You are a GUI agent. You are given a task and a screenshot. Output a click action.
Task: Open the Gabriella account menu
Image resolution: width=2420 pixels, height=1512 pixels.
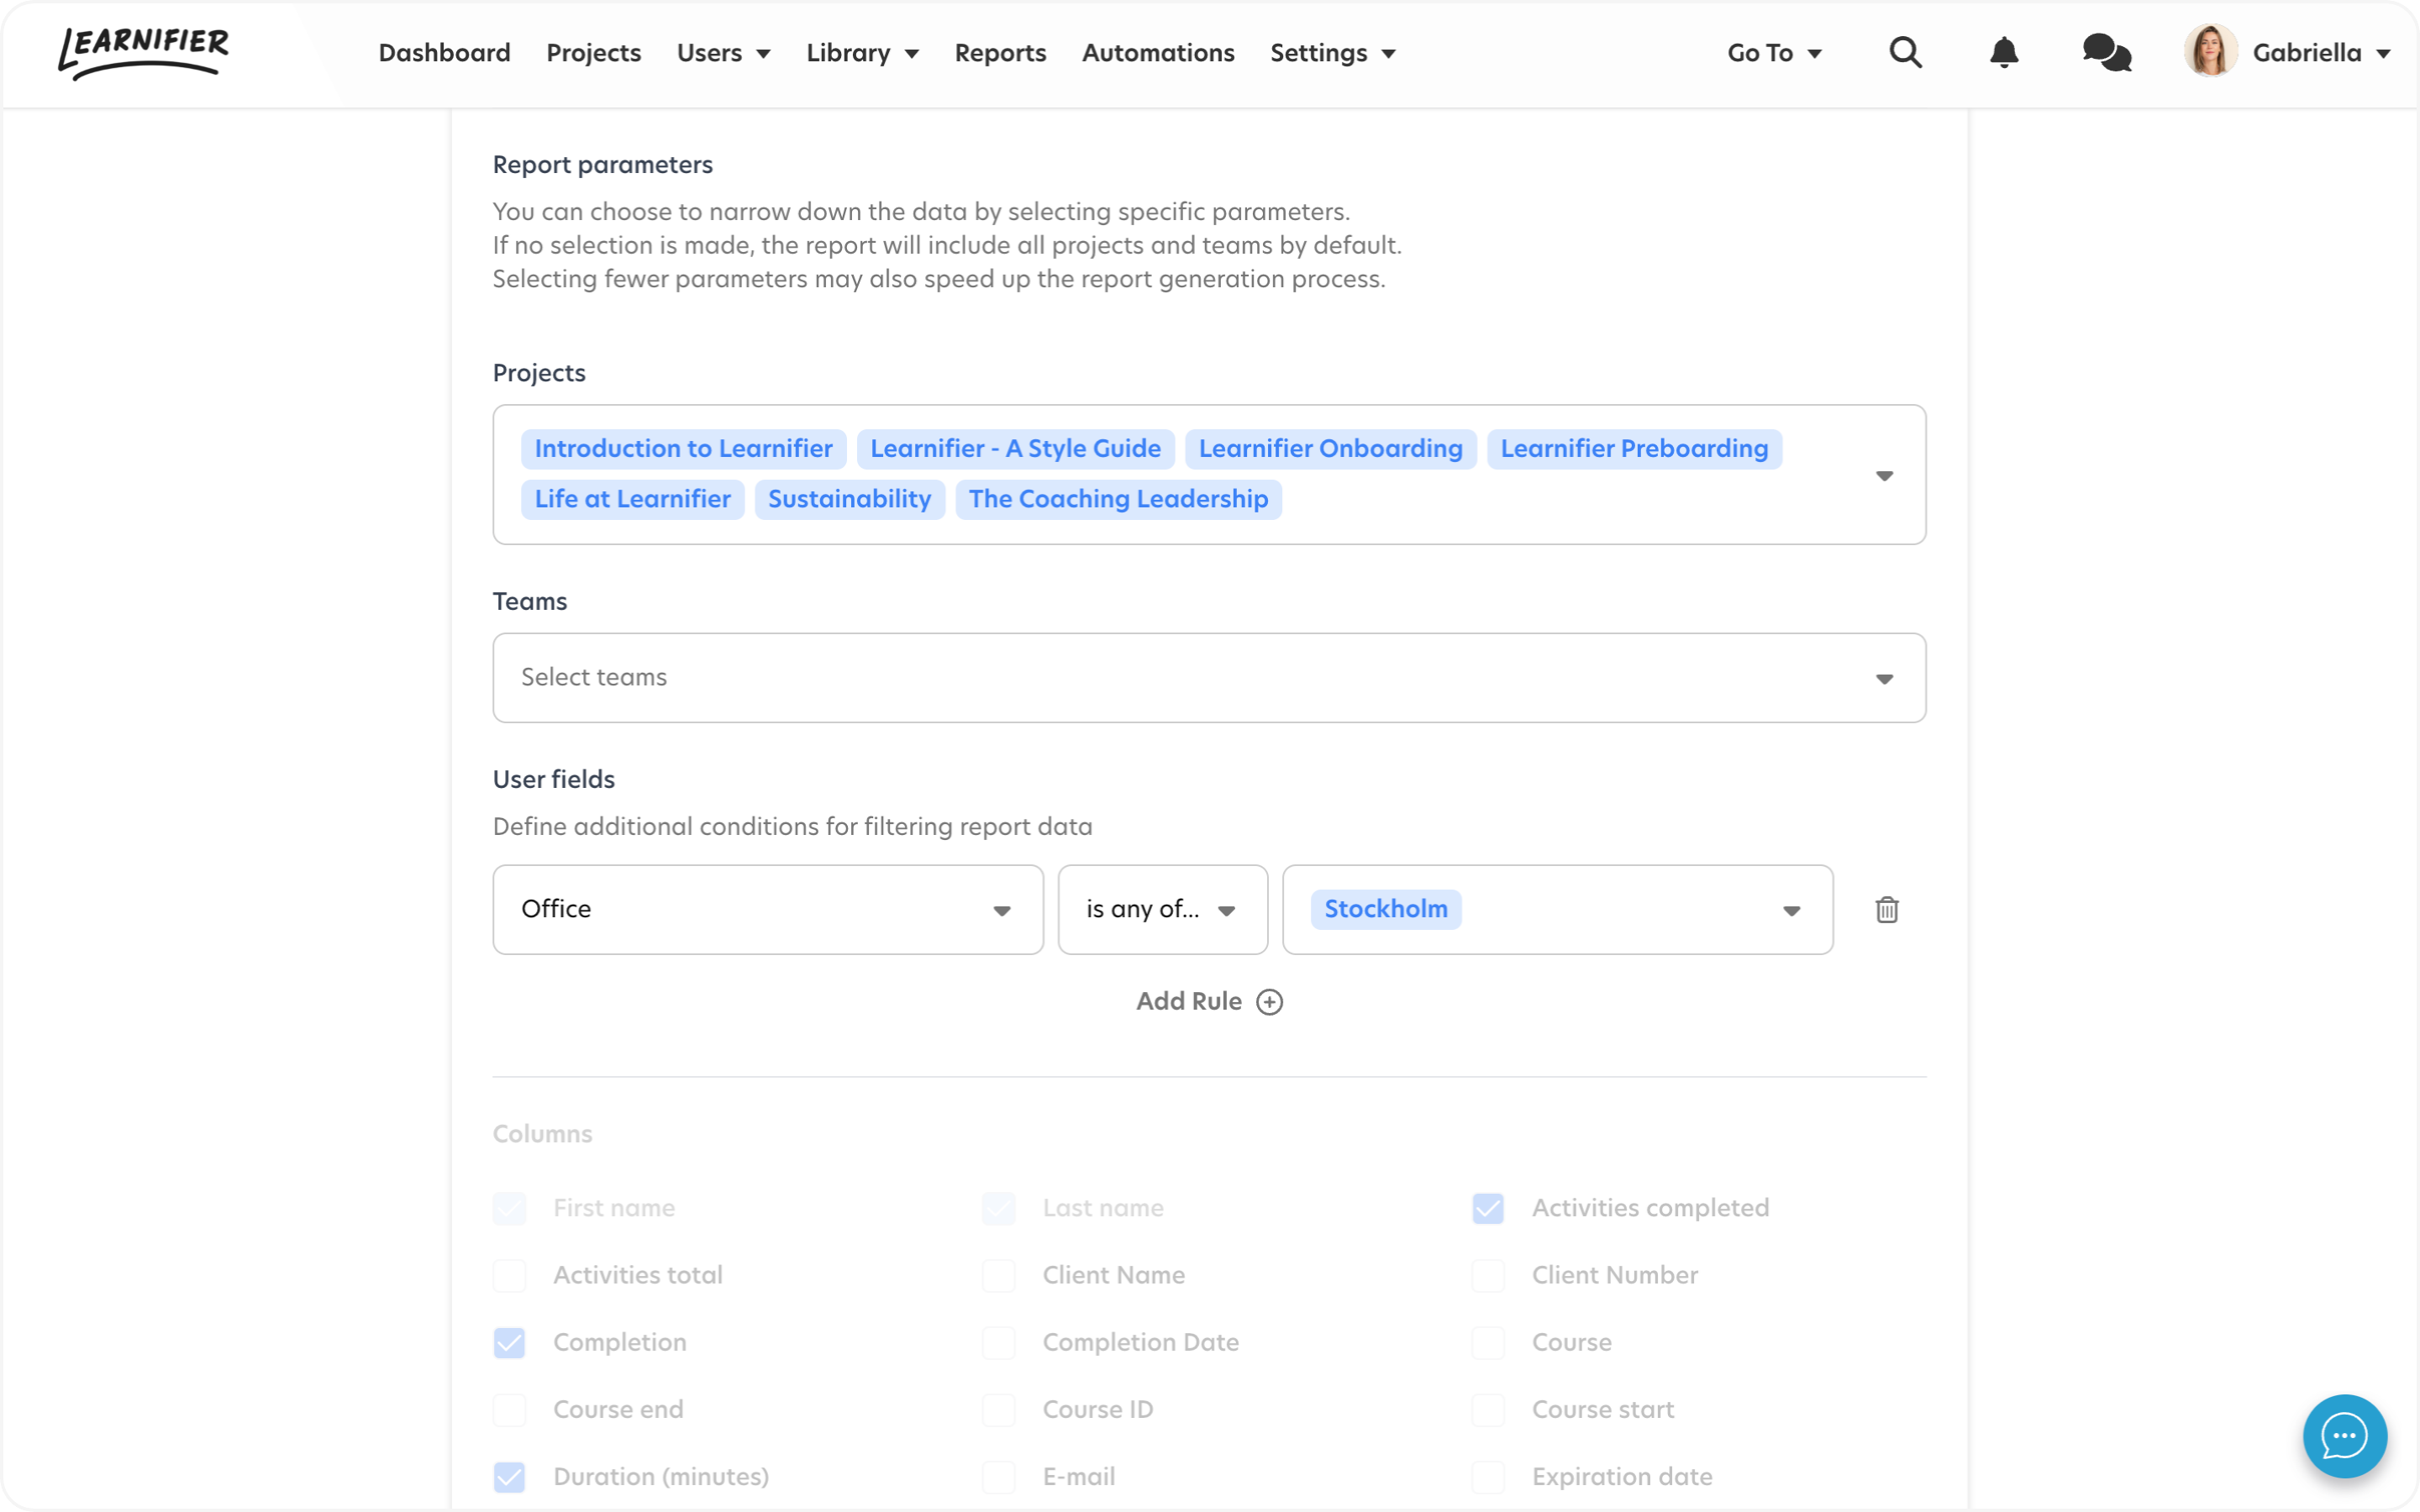pyautogui.click(x=2321, y=52)
